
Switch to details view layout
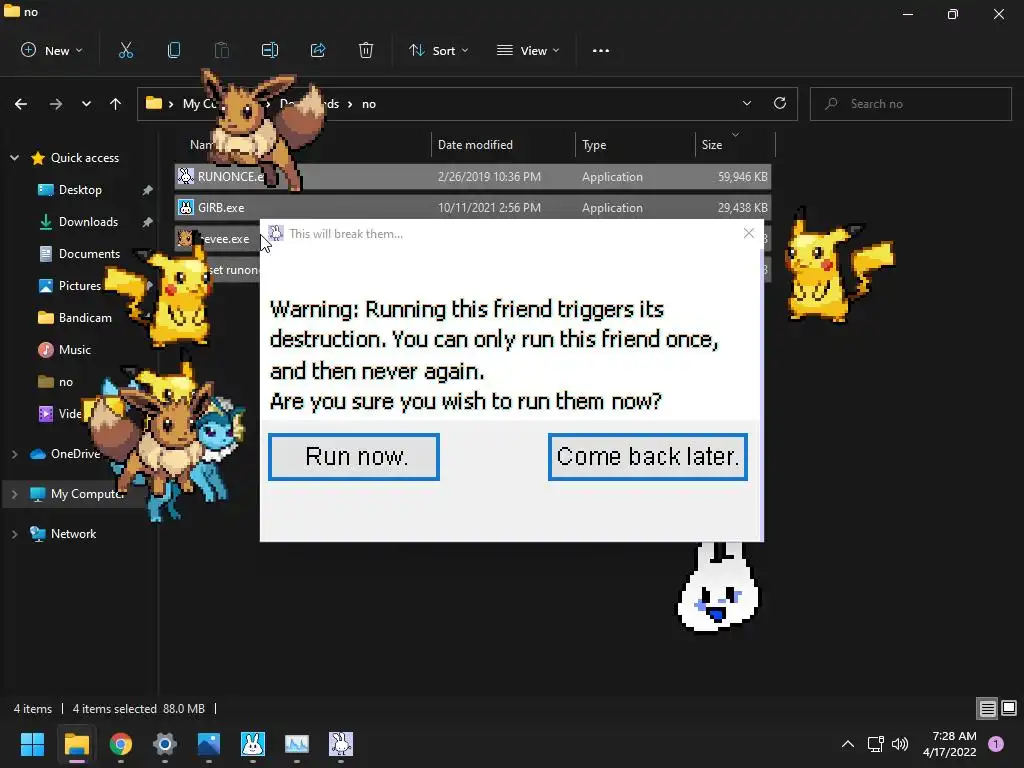(x=987, y=709)
